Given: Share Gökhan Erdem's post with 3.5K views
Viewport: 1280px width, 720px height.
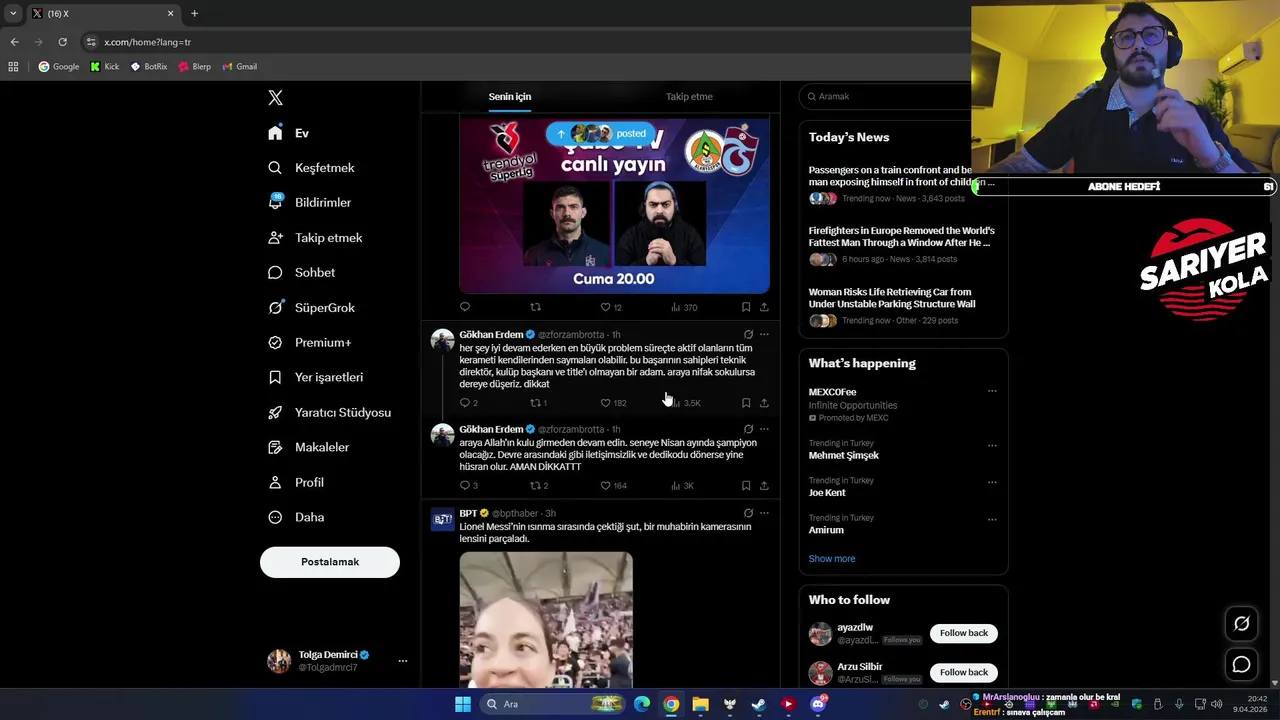Looking at the screenshot, I should tap(764, 403).
